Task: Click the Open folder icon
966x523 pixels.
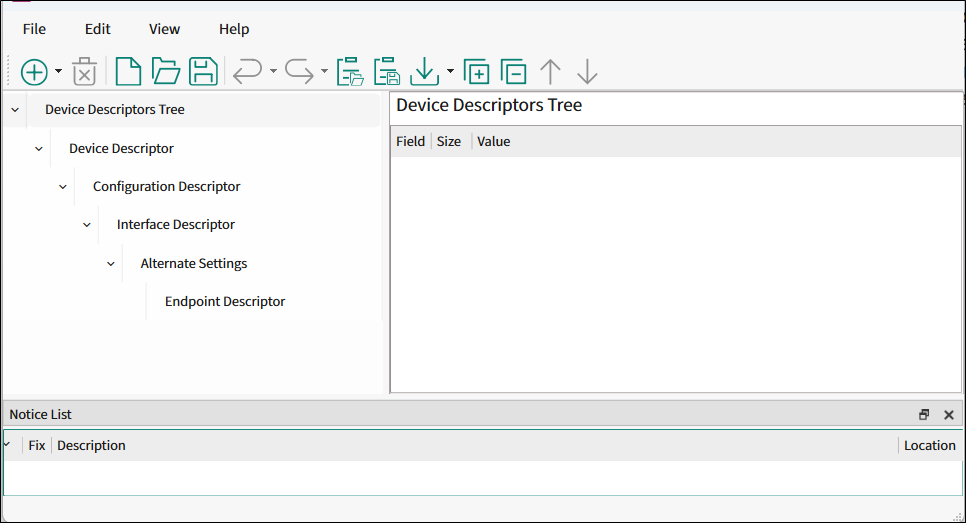Action: tap(166, 71)
